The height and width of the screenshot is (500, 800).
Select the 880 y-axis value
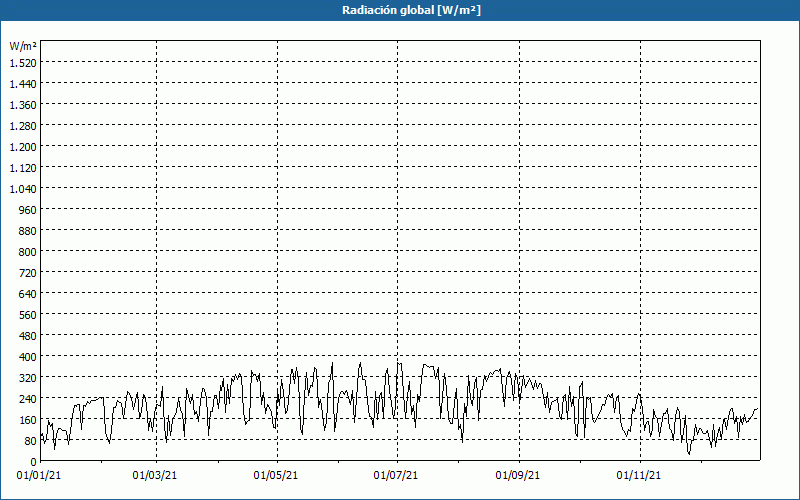point(27,231)
